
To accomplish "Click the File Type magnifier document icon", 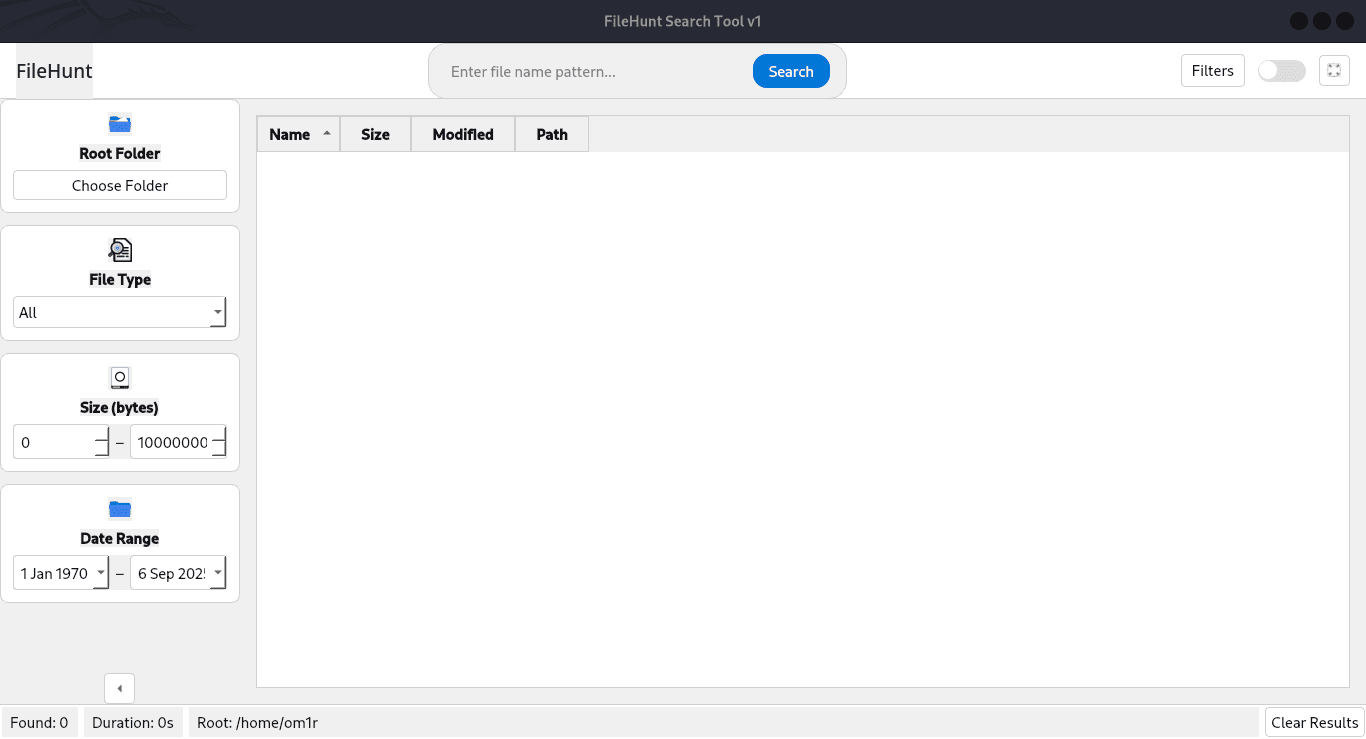I will 120,250.
